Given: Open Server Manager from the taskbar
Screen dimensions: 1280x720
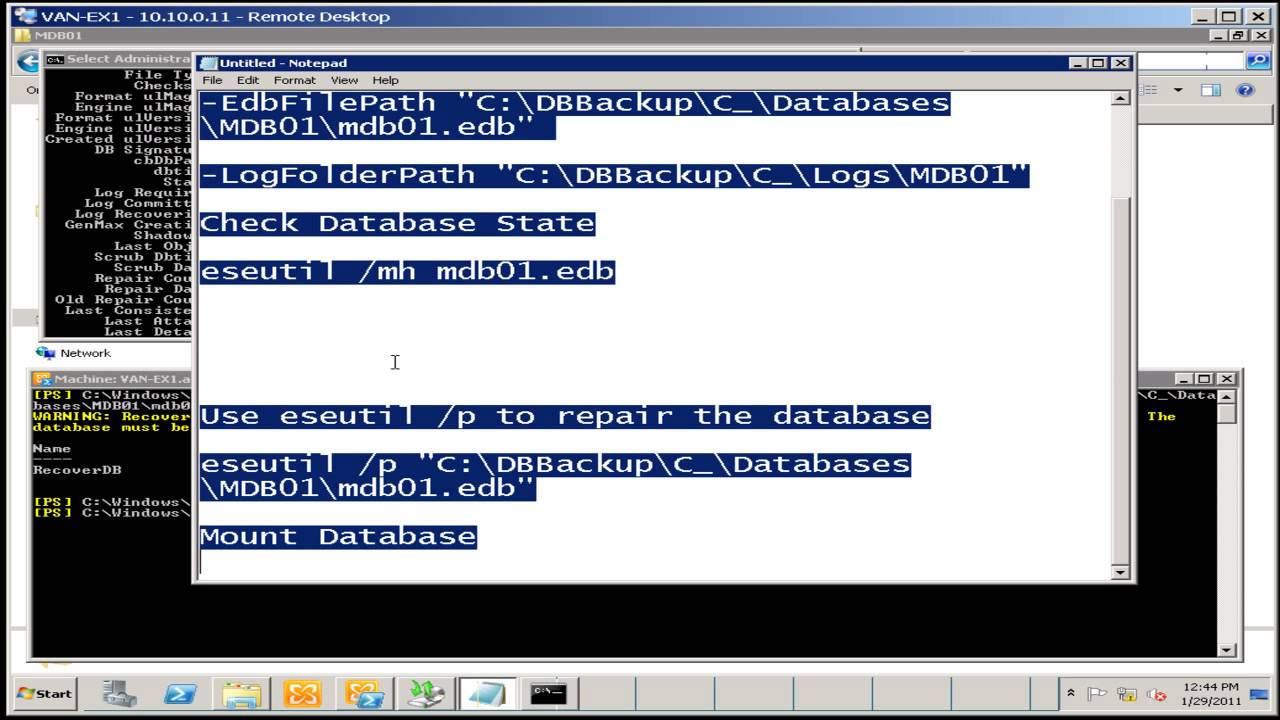Looking at the screenshot, I should pos(120,693).
